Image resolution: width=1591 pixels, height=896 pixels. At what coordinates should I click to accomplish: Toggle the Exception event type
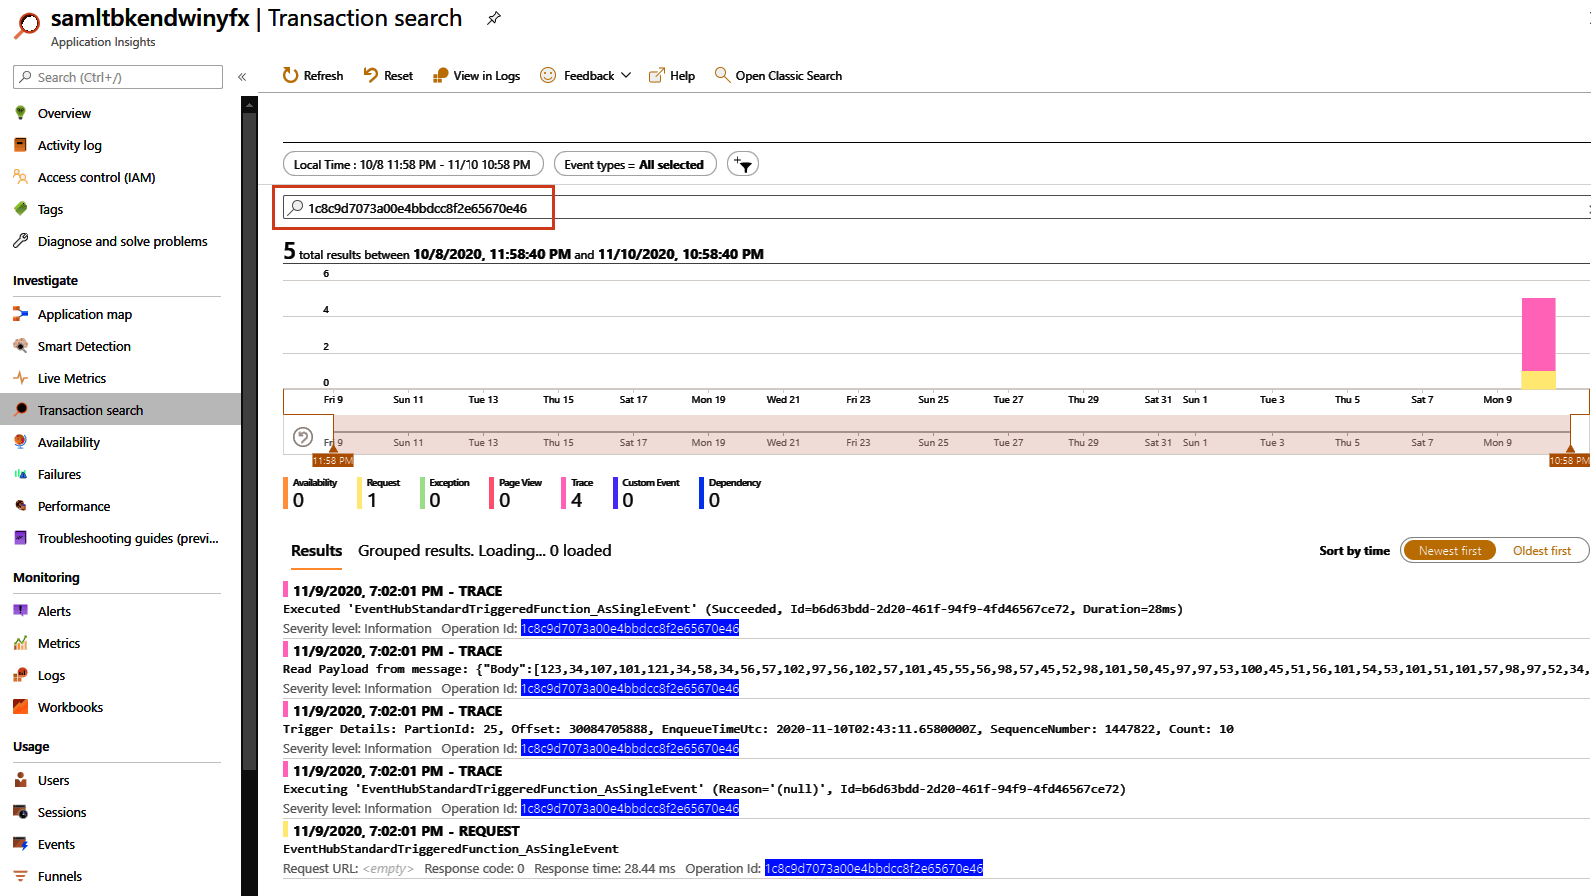tap(446, 493)
